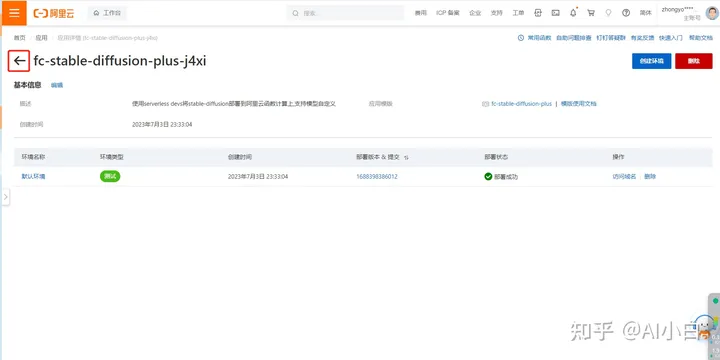The width and height of the screenshot is (720, 360).
Task: Click the icon left of Cloud Shell
Action: point(538,13)
